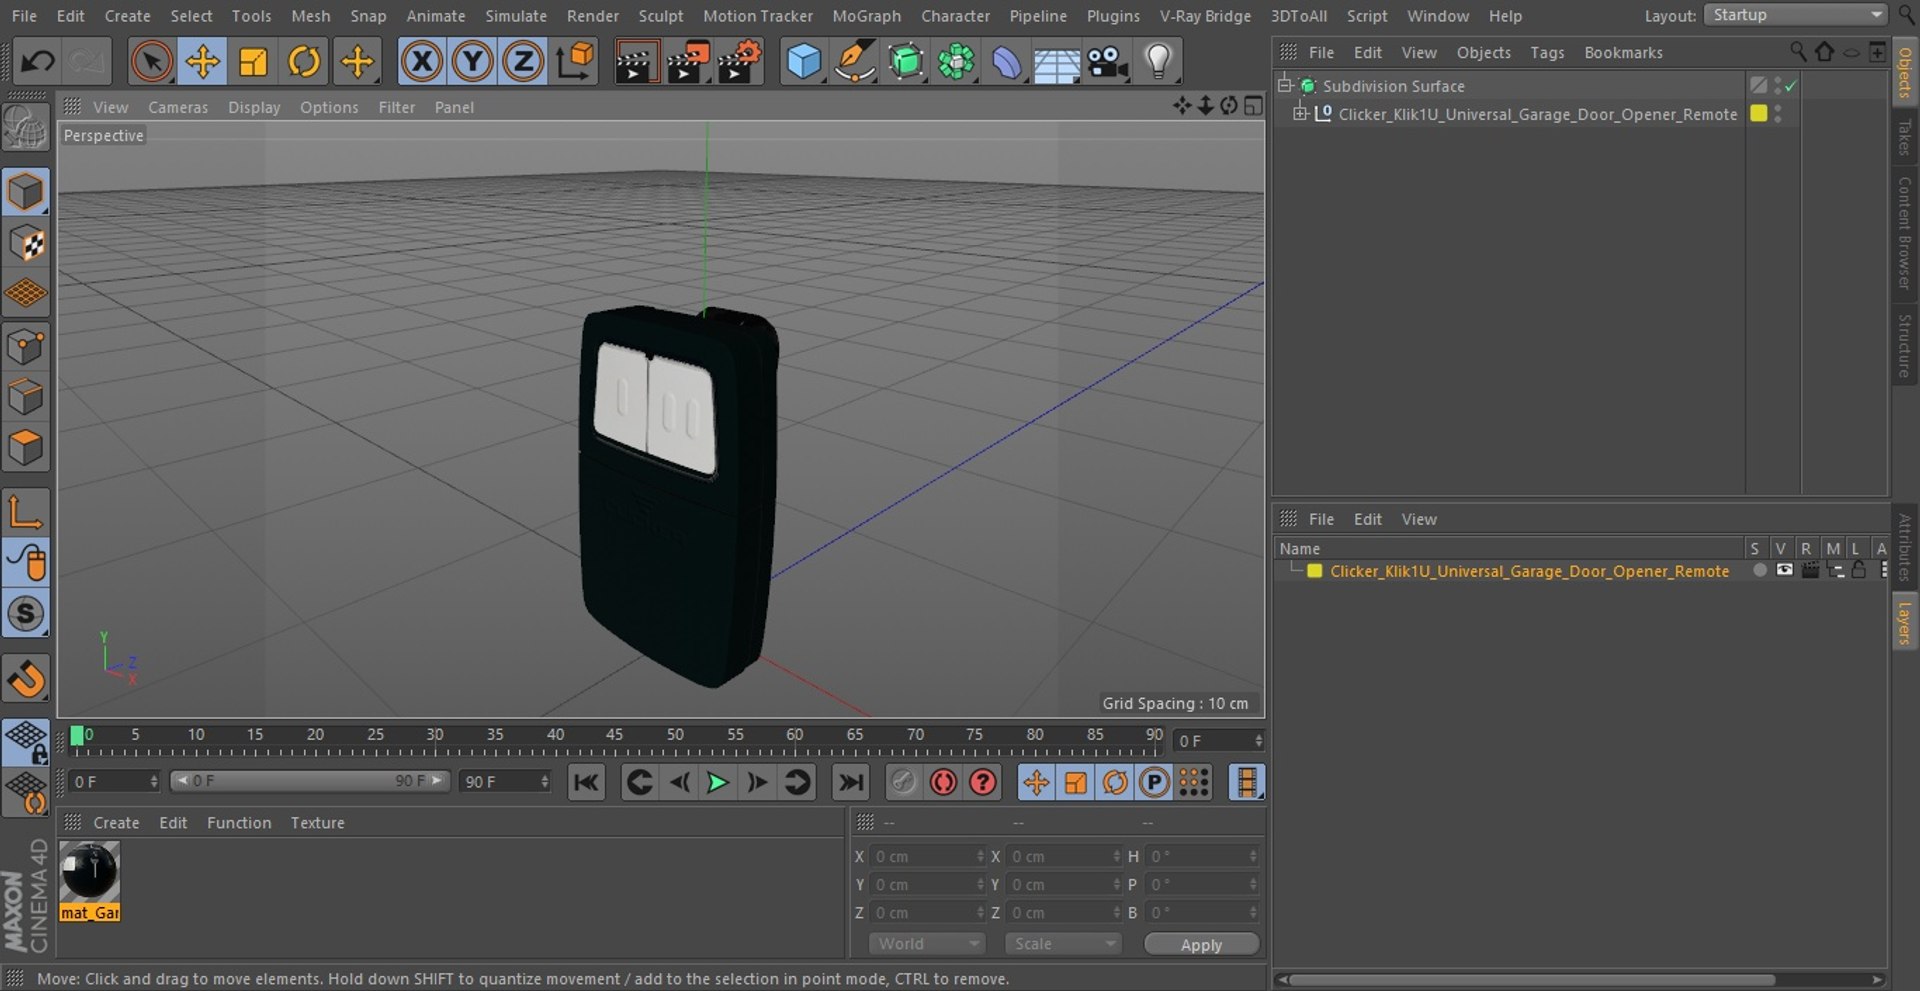Click the Apply button
This screenshot has height=991, width=1920.
click(1201, 945)
